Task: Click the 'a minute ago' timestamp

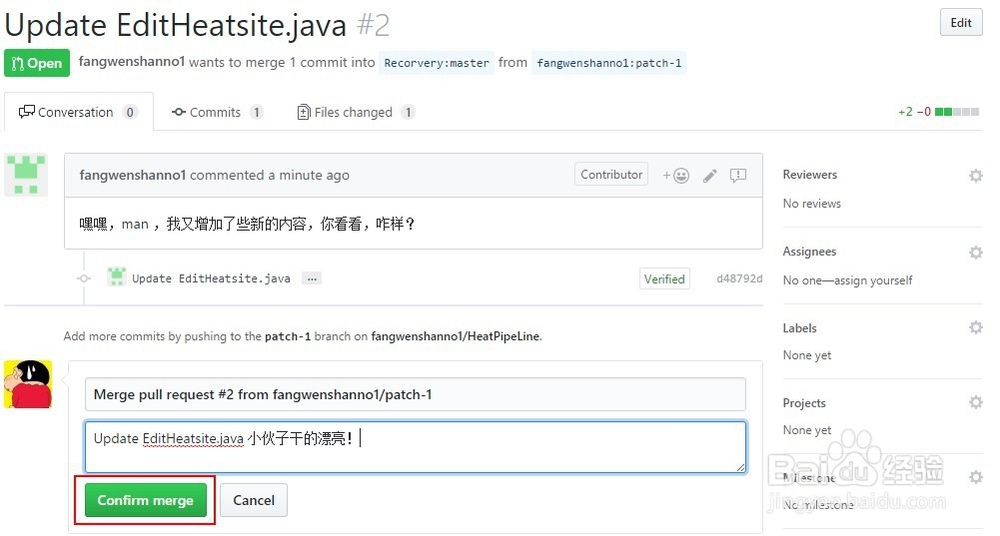Action: pyautogui.click(x=309, y=175)
